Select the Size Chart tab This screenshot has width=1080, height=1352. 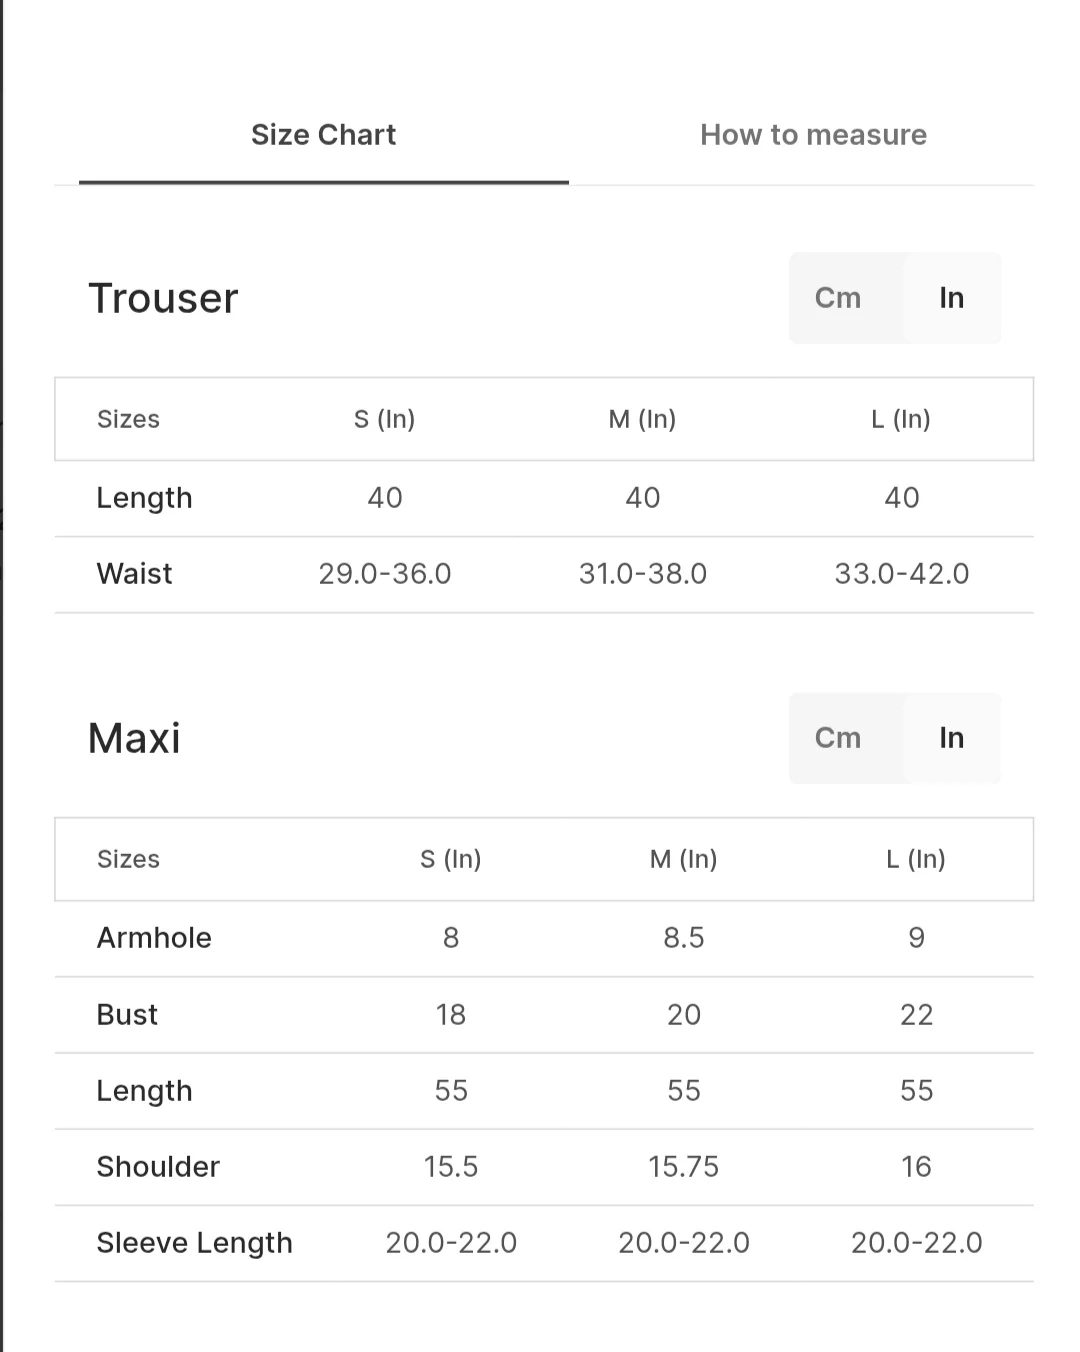(323, 135)
